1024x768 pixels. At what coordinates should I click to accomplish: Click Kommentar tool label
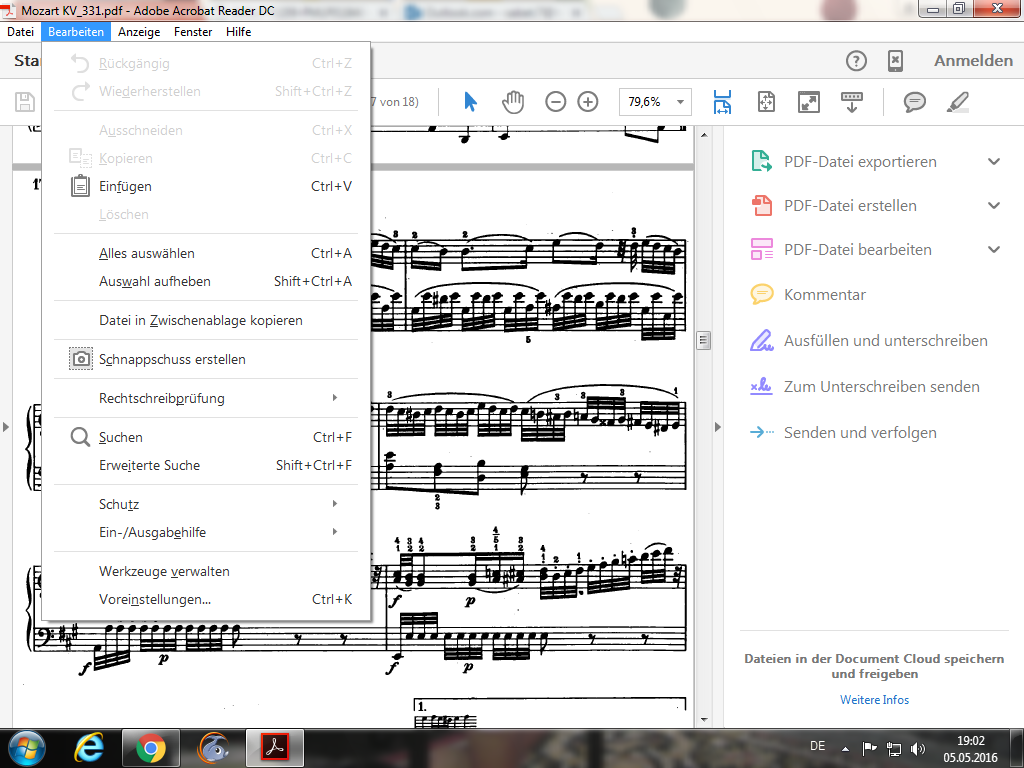[825, 295]
